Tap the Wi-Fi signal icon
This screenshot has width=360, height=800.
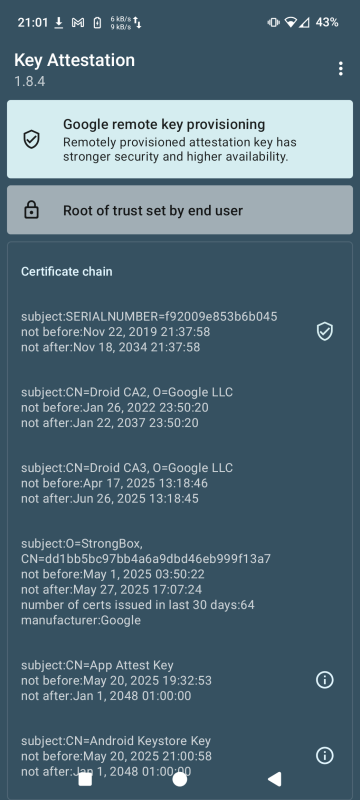point(291,22)
